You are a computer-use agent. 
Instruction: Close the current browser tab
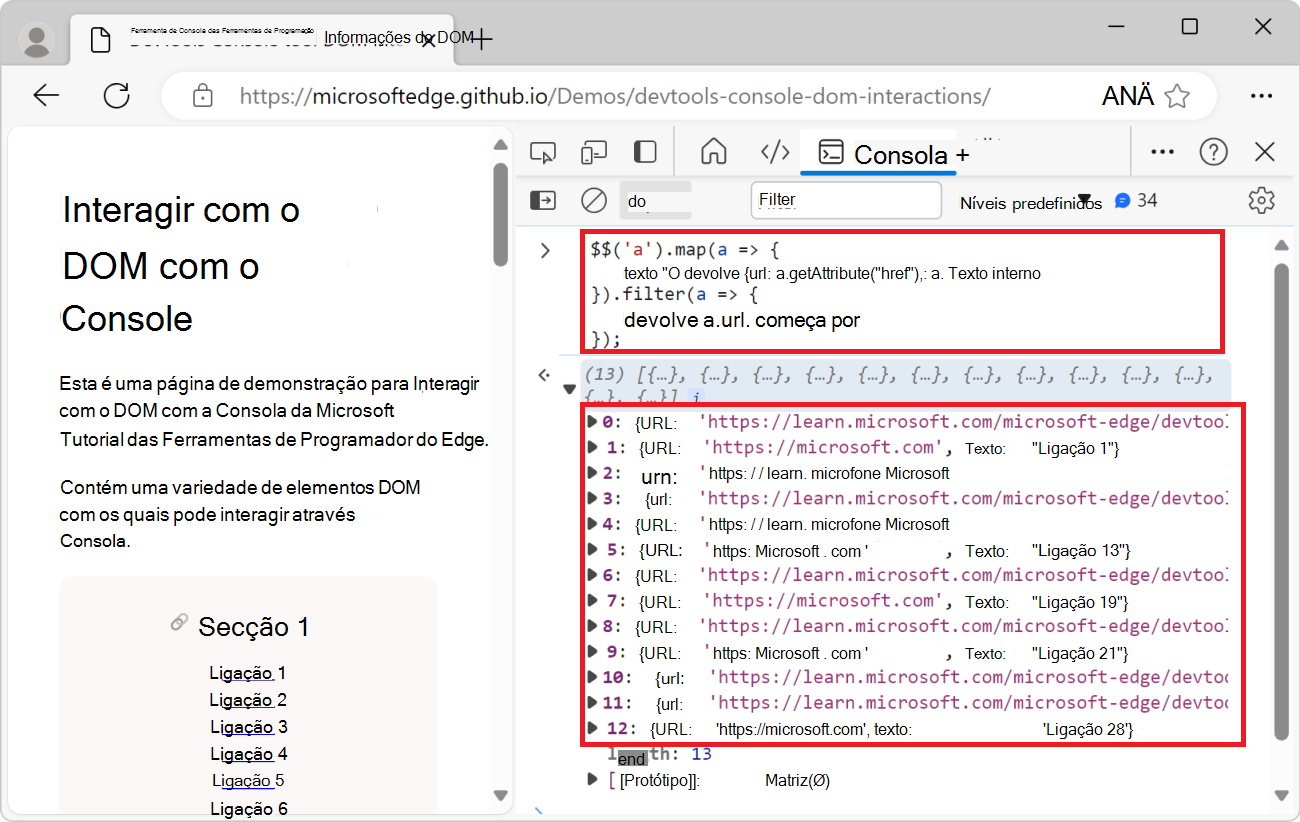click(428, 40)
